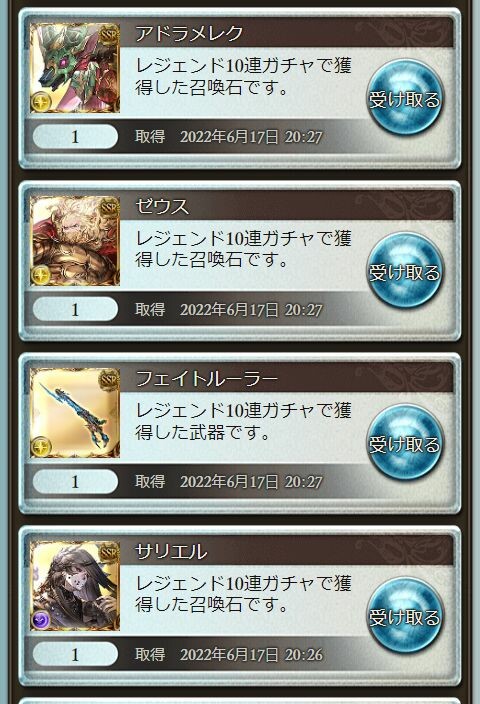Click the light element icon on ゼウス
Screen dimensions: 480x704
pyautogui.click(x=41, y=275)
